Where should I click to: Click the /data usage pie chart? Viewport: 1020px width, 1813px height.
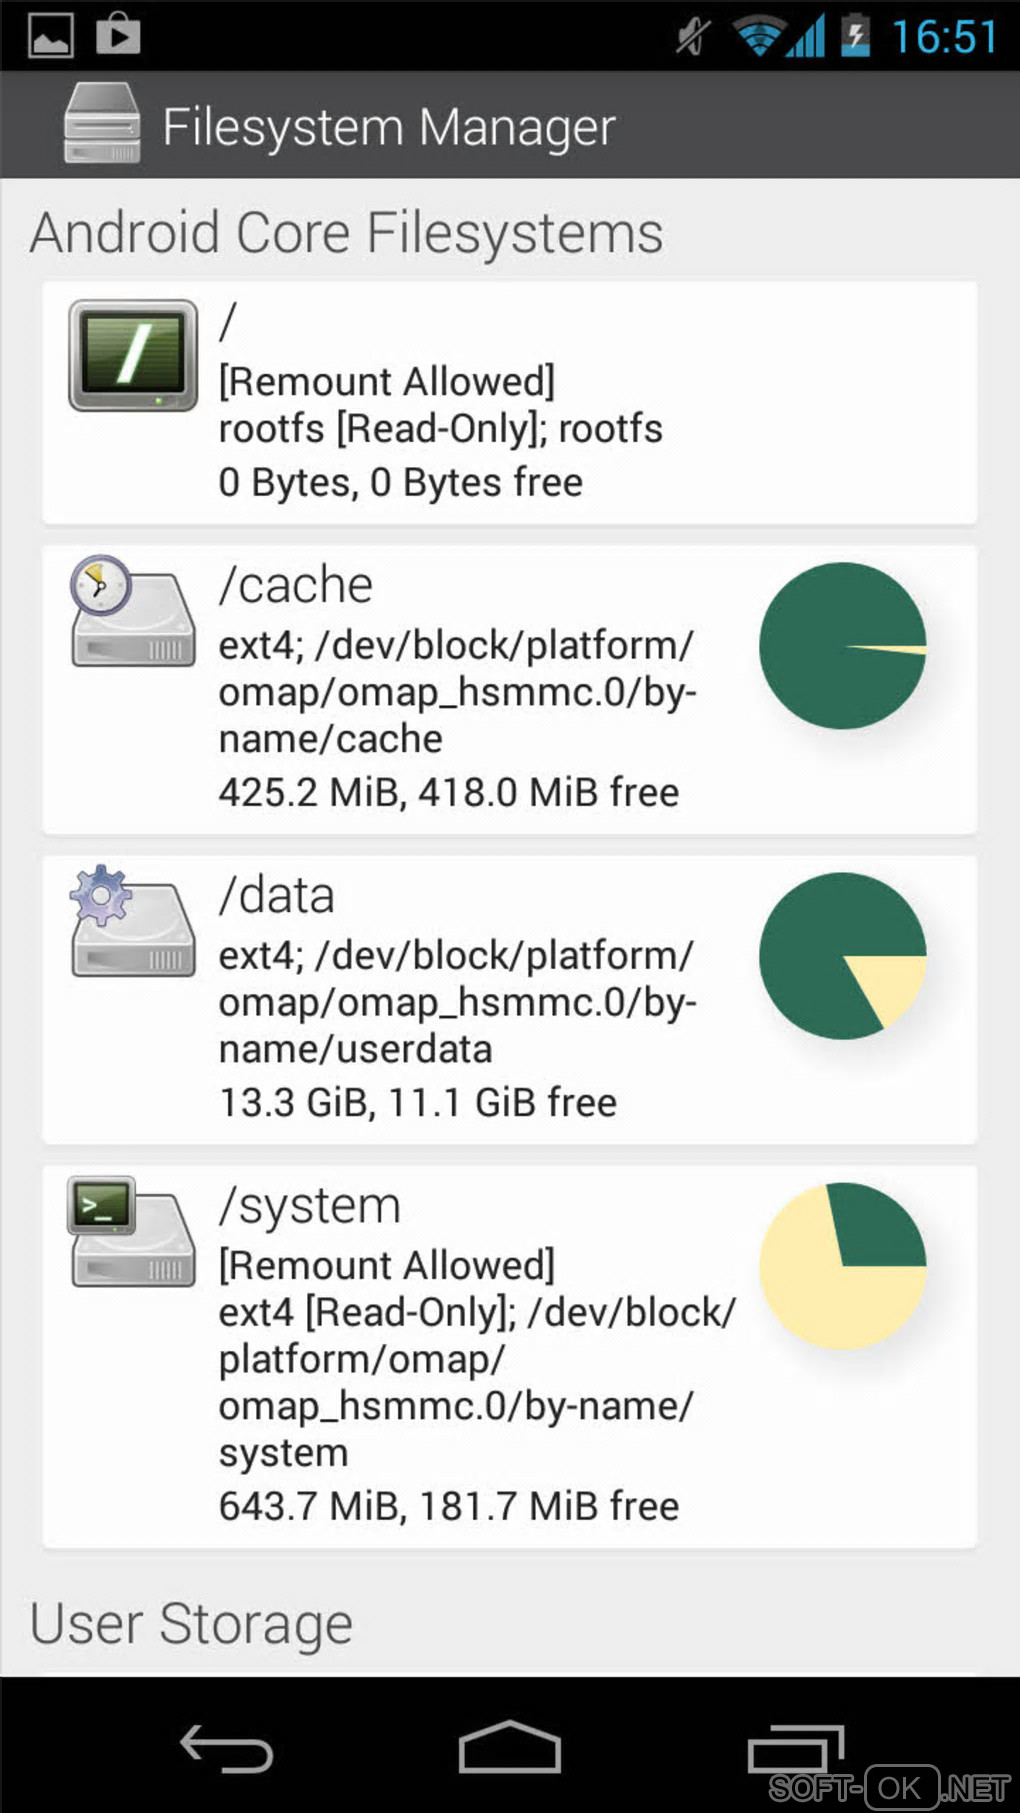point(842,956)
